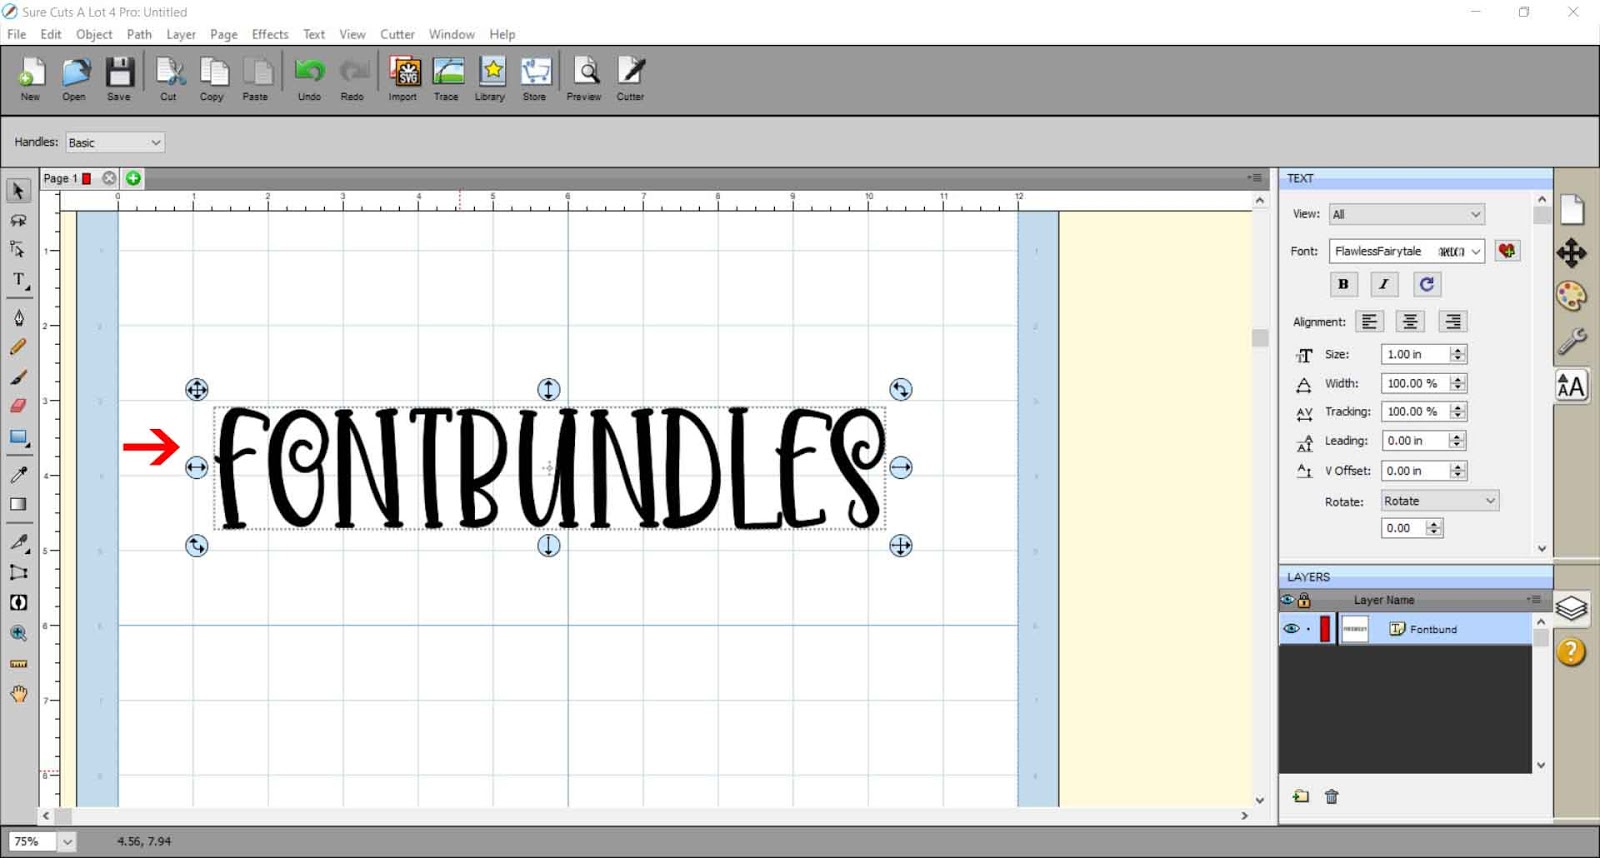The image size is (1600, 858).
Task: Select the Page 1 tab
Action: coord(66,178)
